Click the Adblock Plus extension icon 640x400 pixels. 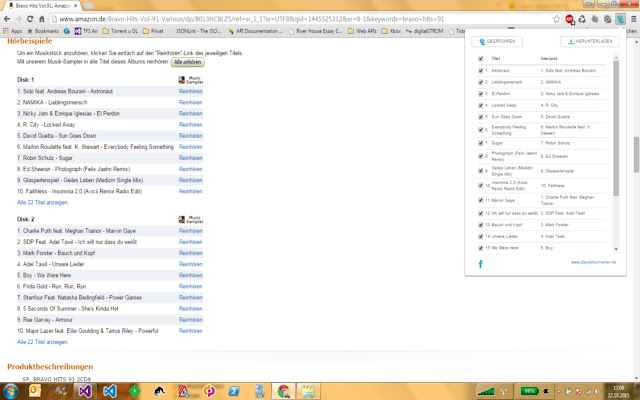(x=569, y=19)
